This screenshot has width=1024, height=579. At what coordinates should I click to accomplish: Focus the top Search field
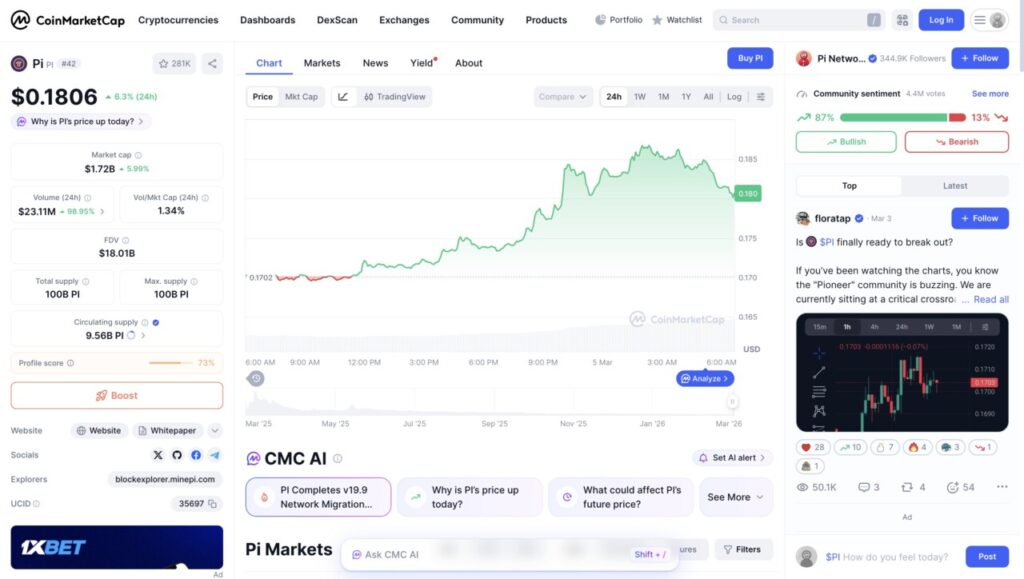(x=791, y=20)
